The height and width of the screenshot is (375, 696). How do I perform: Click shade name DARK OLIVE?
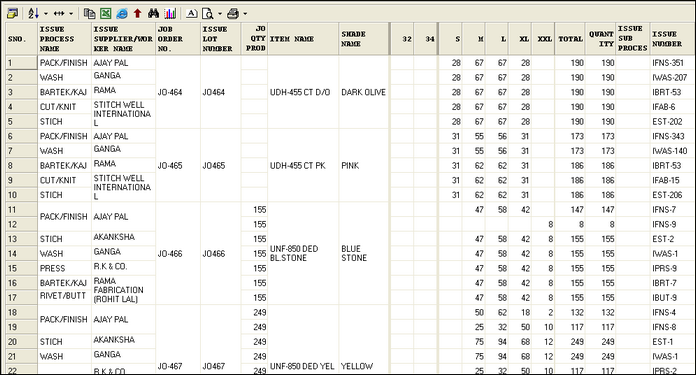click(364, 92)
